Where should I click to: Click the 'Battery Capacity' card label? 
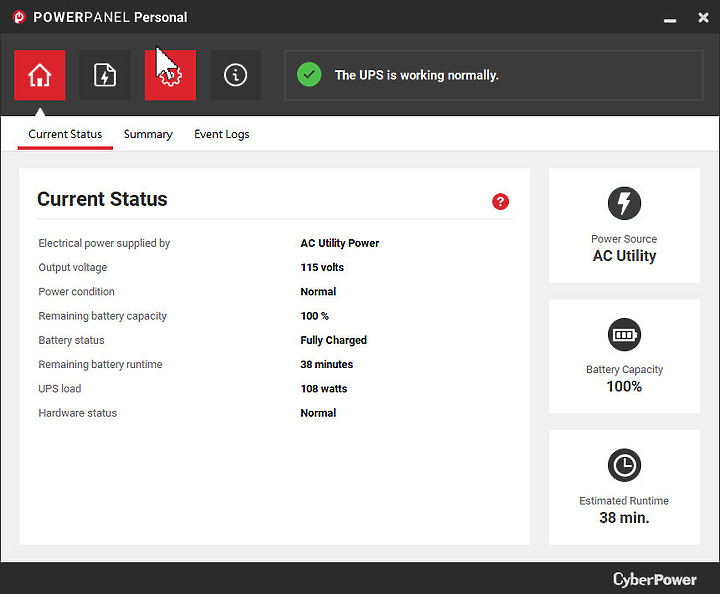coord(624,370)
